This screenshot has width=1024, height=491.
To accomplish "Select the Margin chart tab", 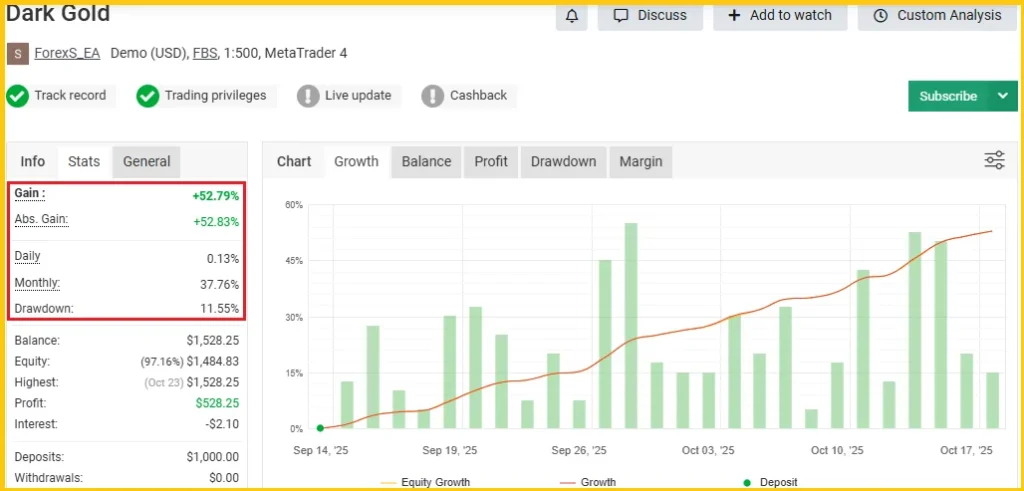I will tap(641, 162).
